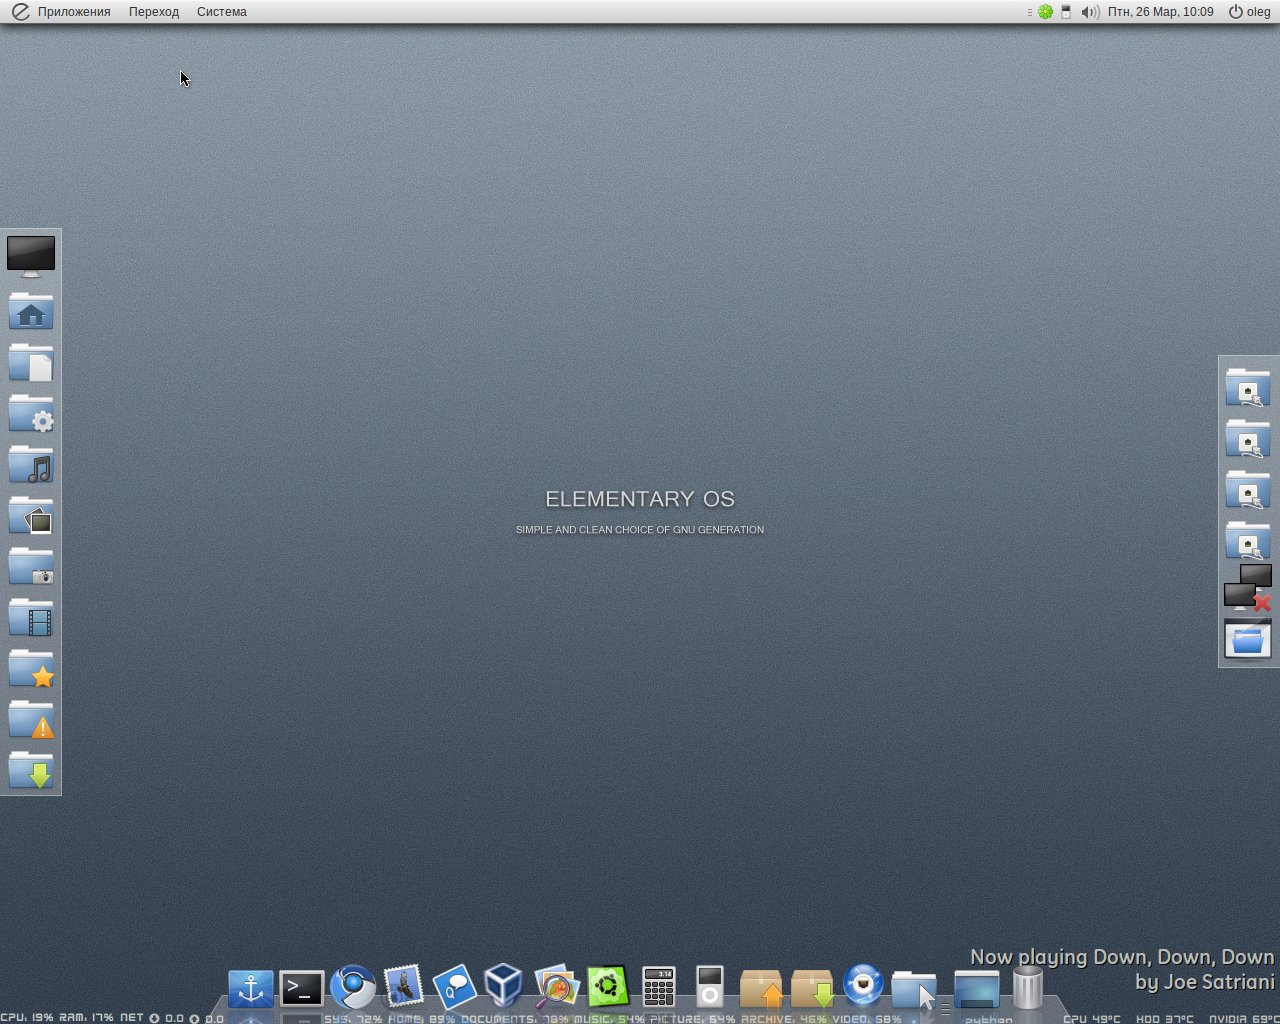The image size is (1280, 1024).
Task: Click the box with green down arrow
Action: coord(812,988)
